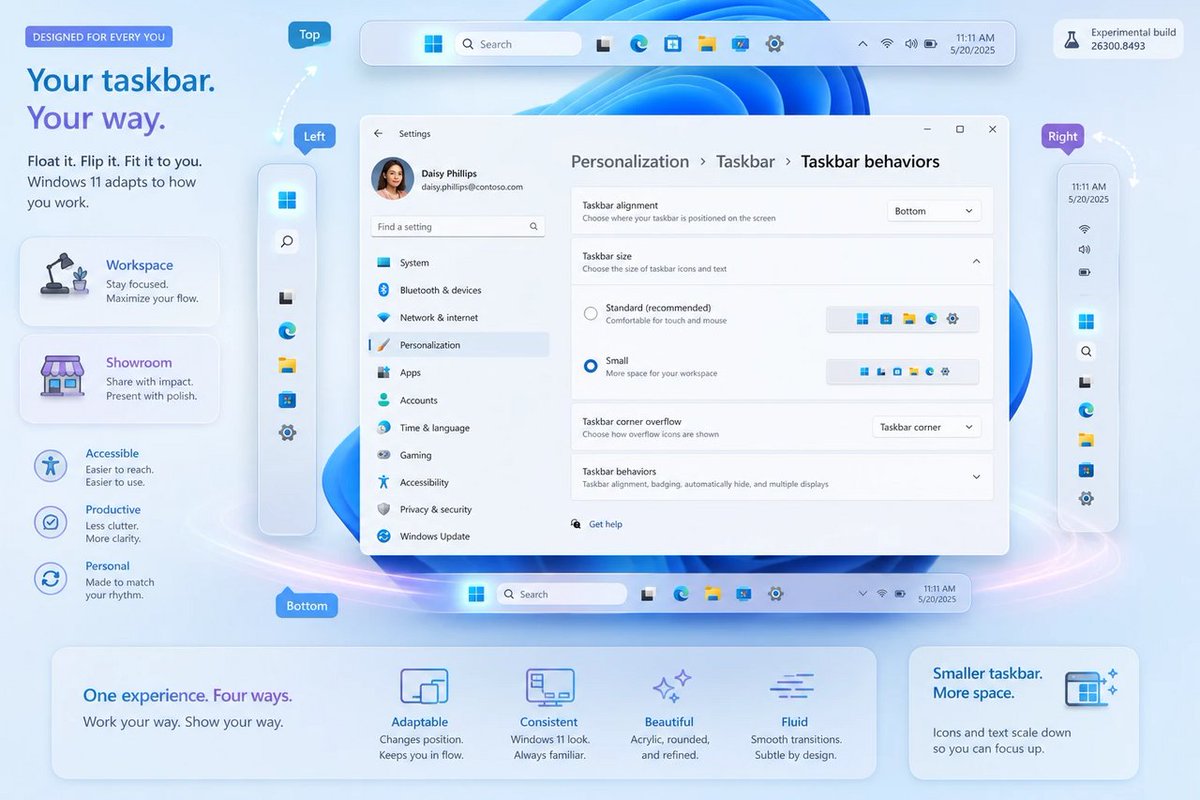1200x800 pixels.
Task: Open Microsoft Store on the left taskbar
Action: tap(287, 399)
